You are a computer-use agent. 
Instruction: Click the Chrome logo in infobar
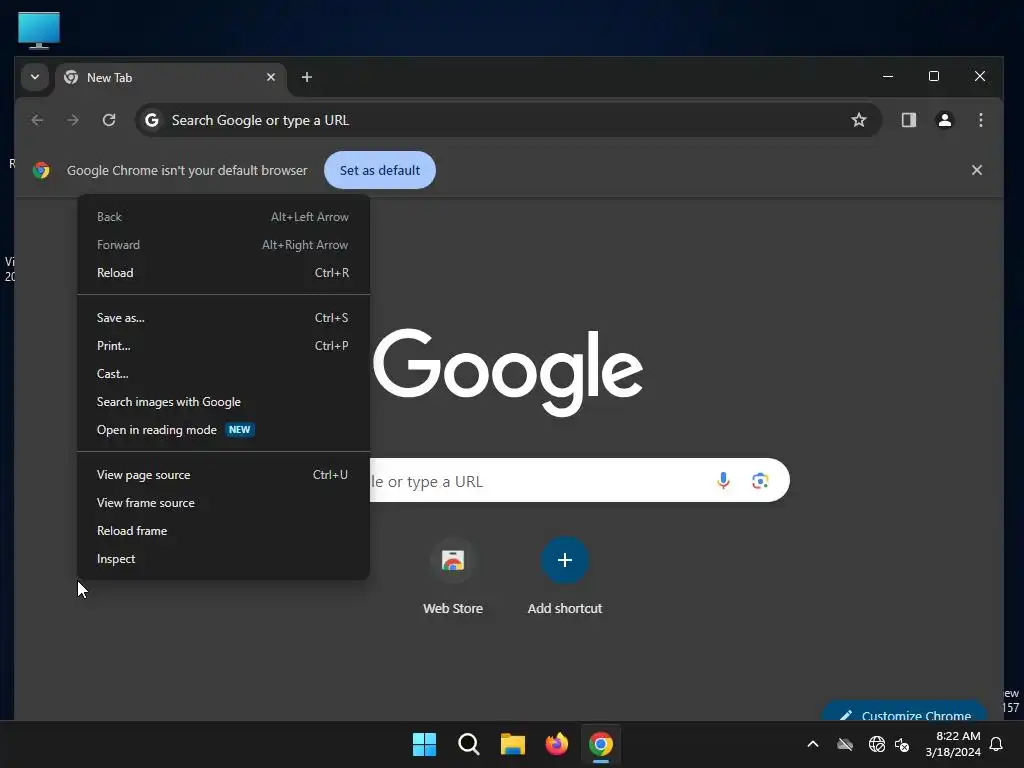pyautogui.click(x=41, y=170)
